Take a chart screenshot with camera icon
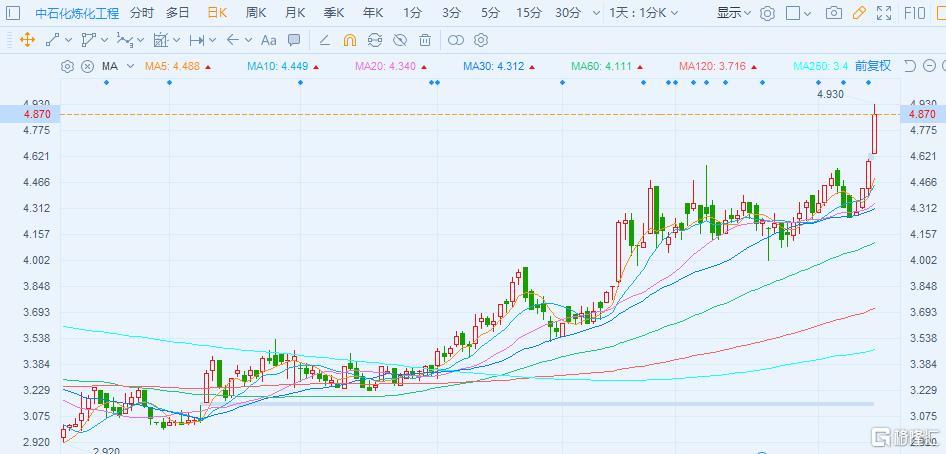 click(833, 13)
